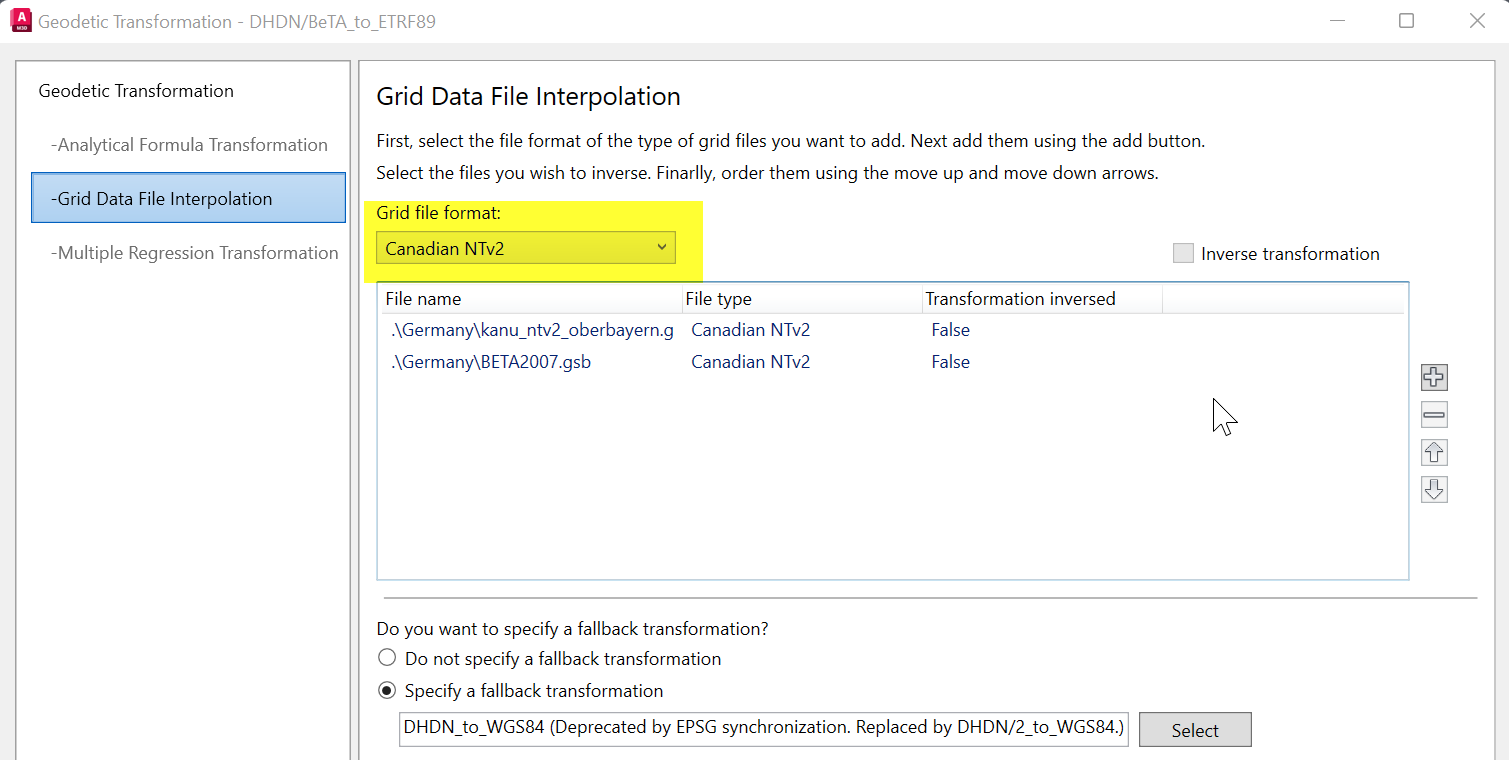Minimize the Geodetic Transformation window

click(x=1337, y=21)
